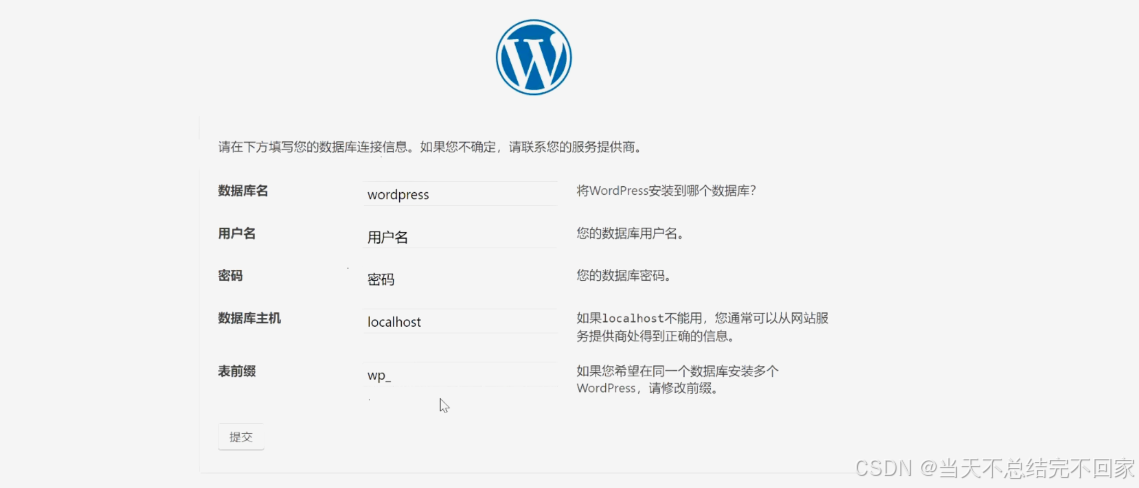1139x488 pixels.
Task: Click the 用户名 input field
Action: point(461,237)
